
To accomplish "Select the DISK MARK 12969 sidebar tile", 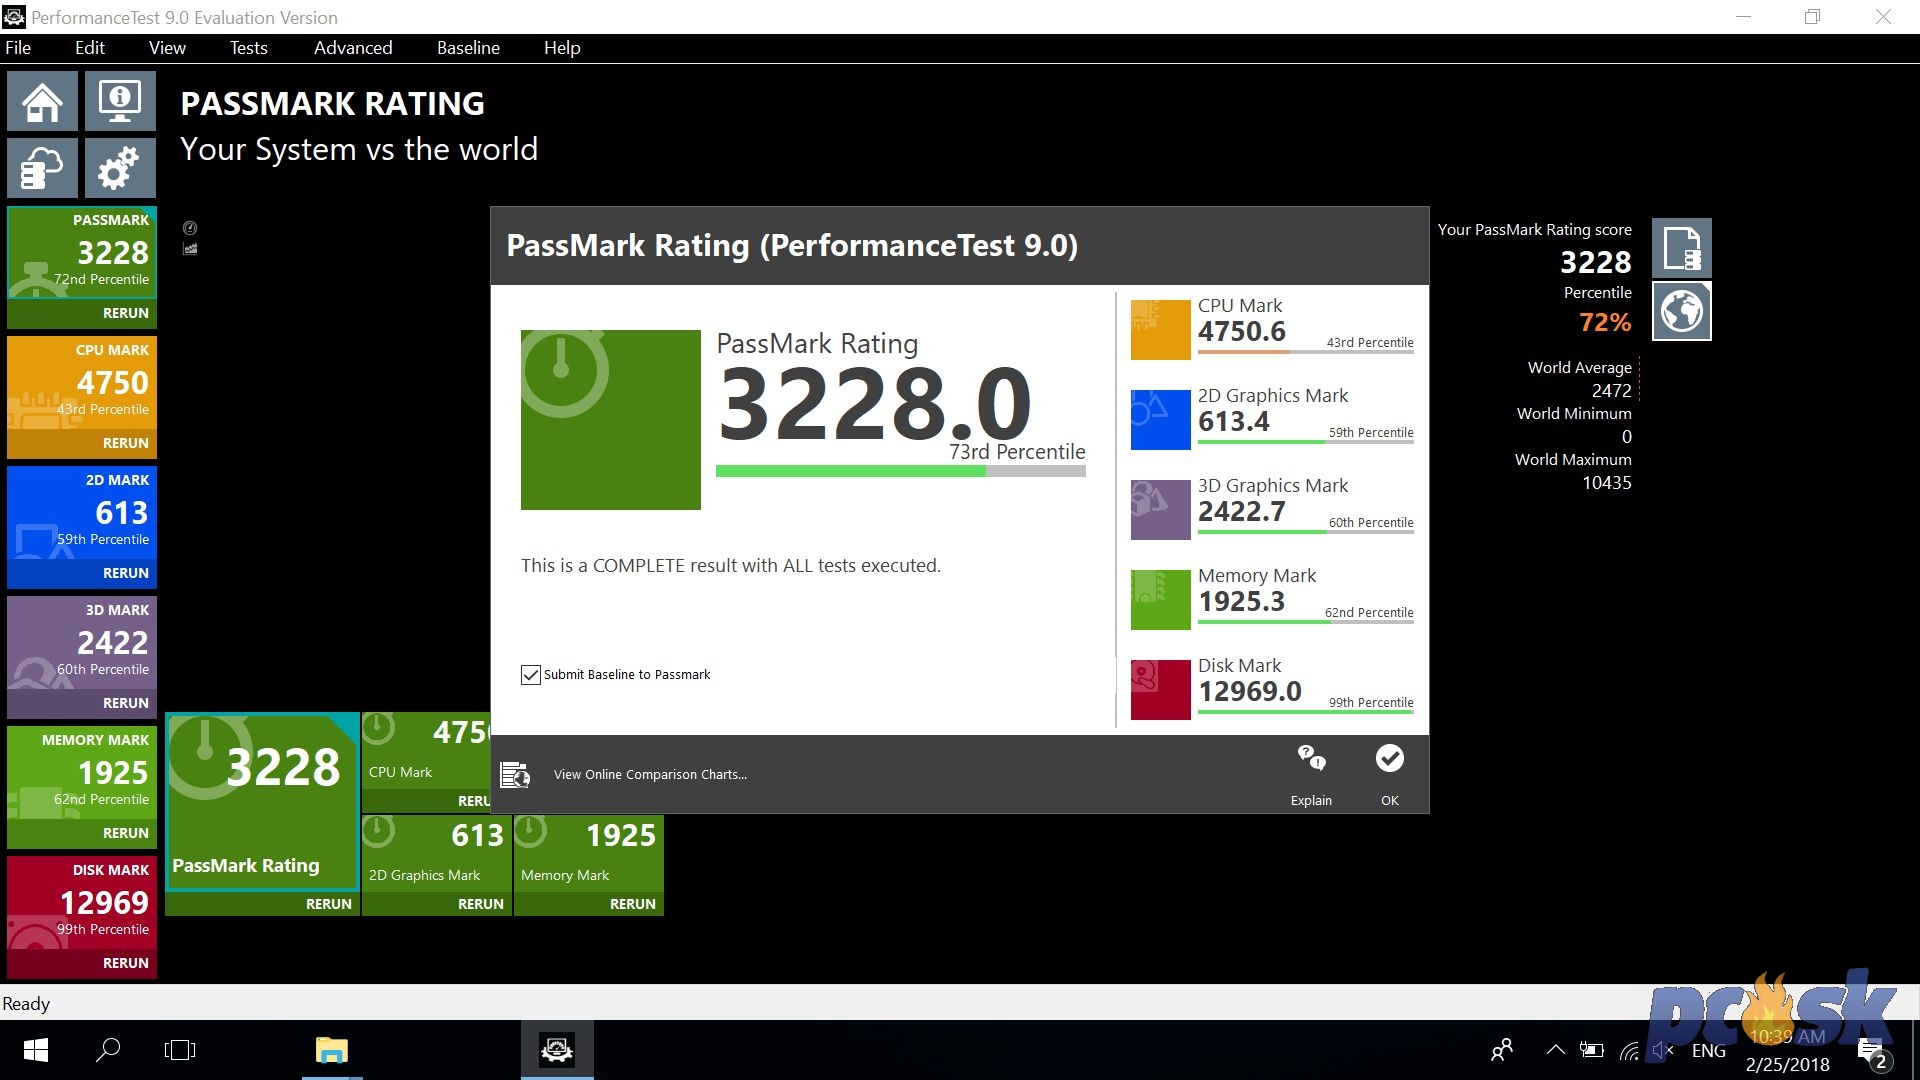I will click(x=82, y=903).
